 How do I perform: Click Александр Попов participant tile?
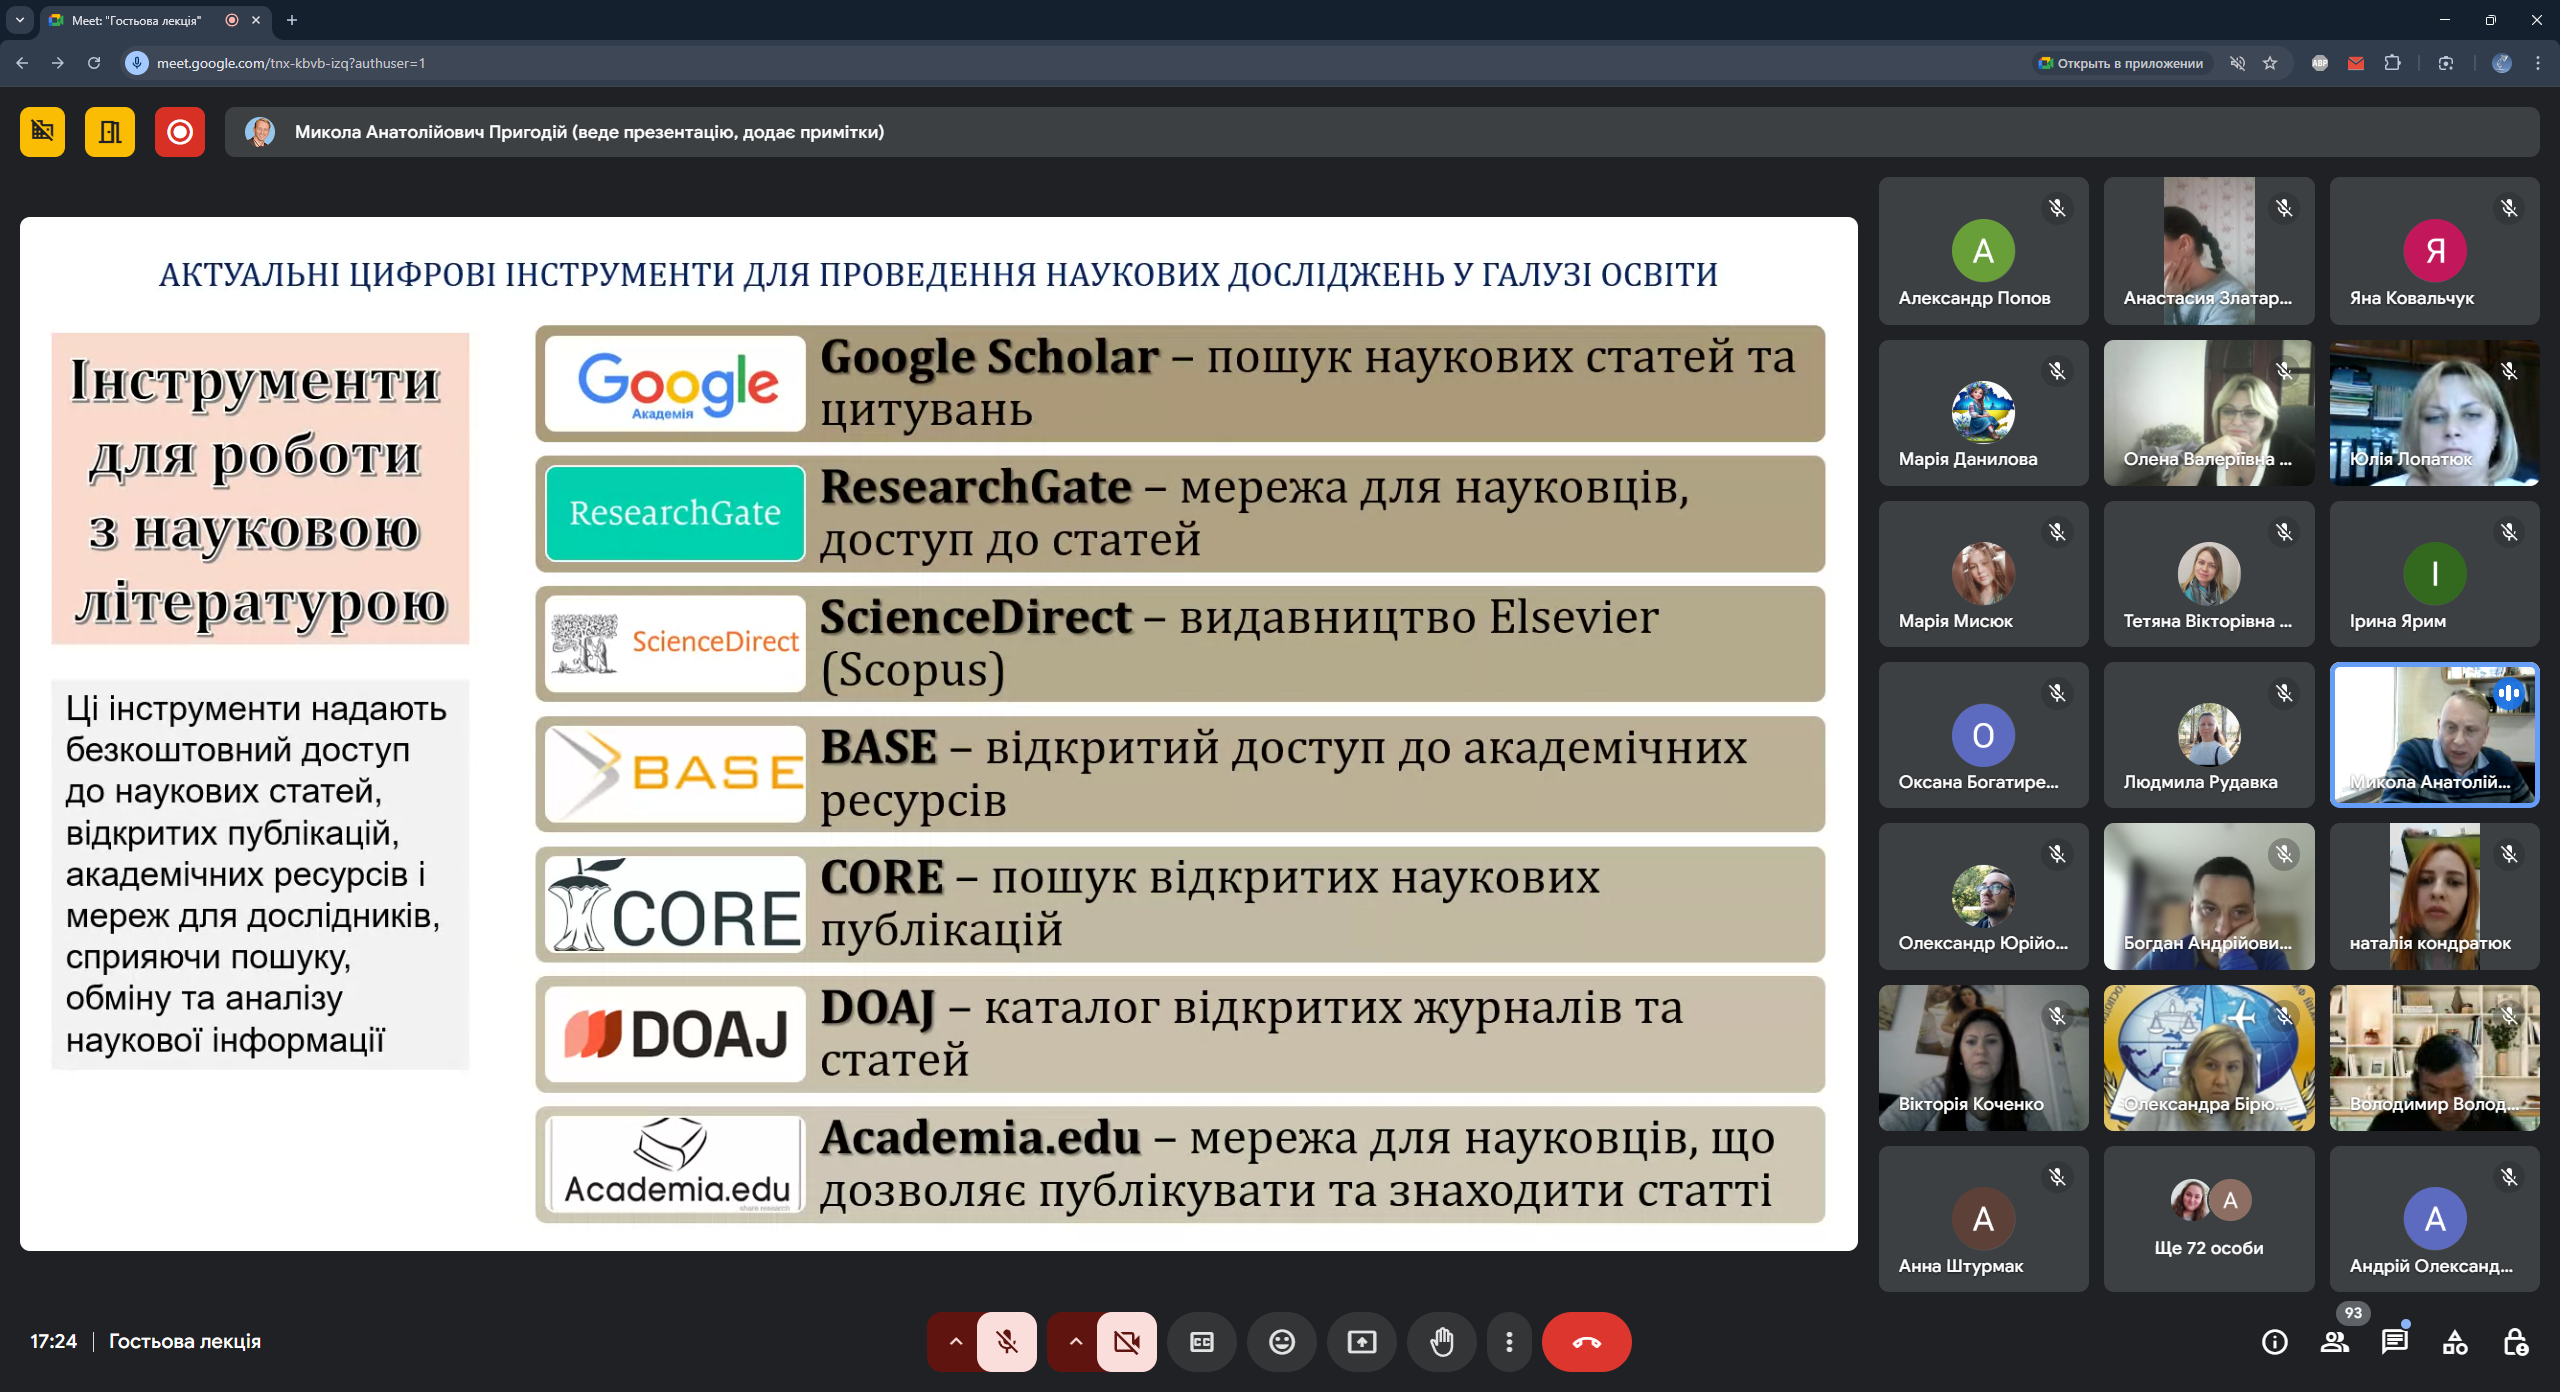coord(1983,251)
